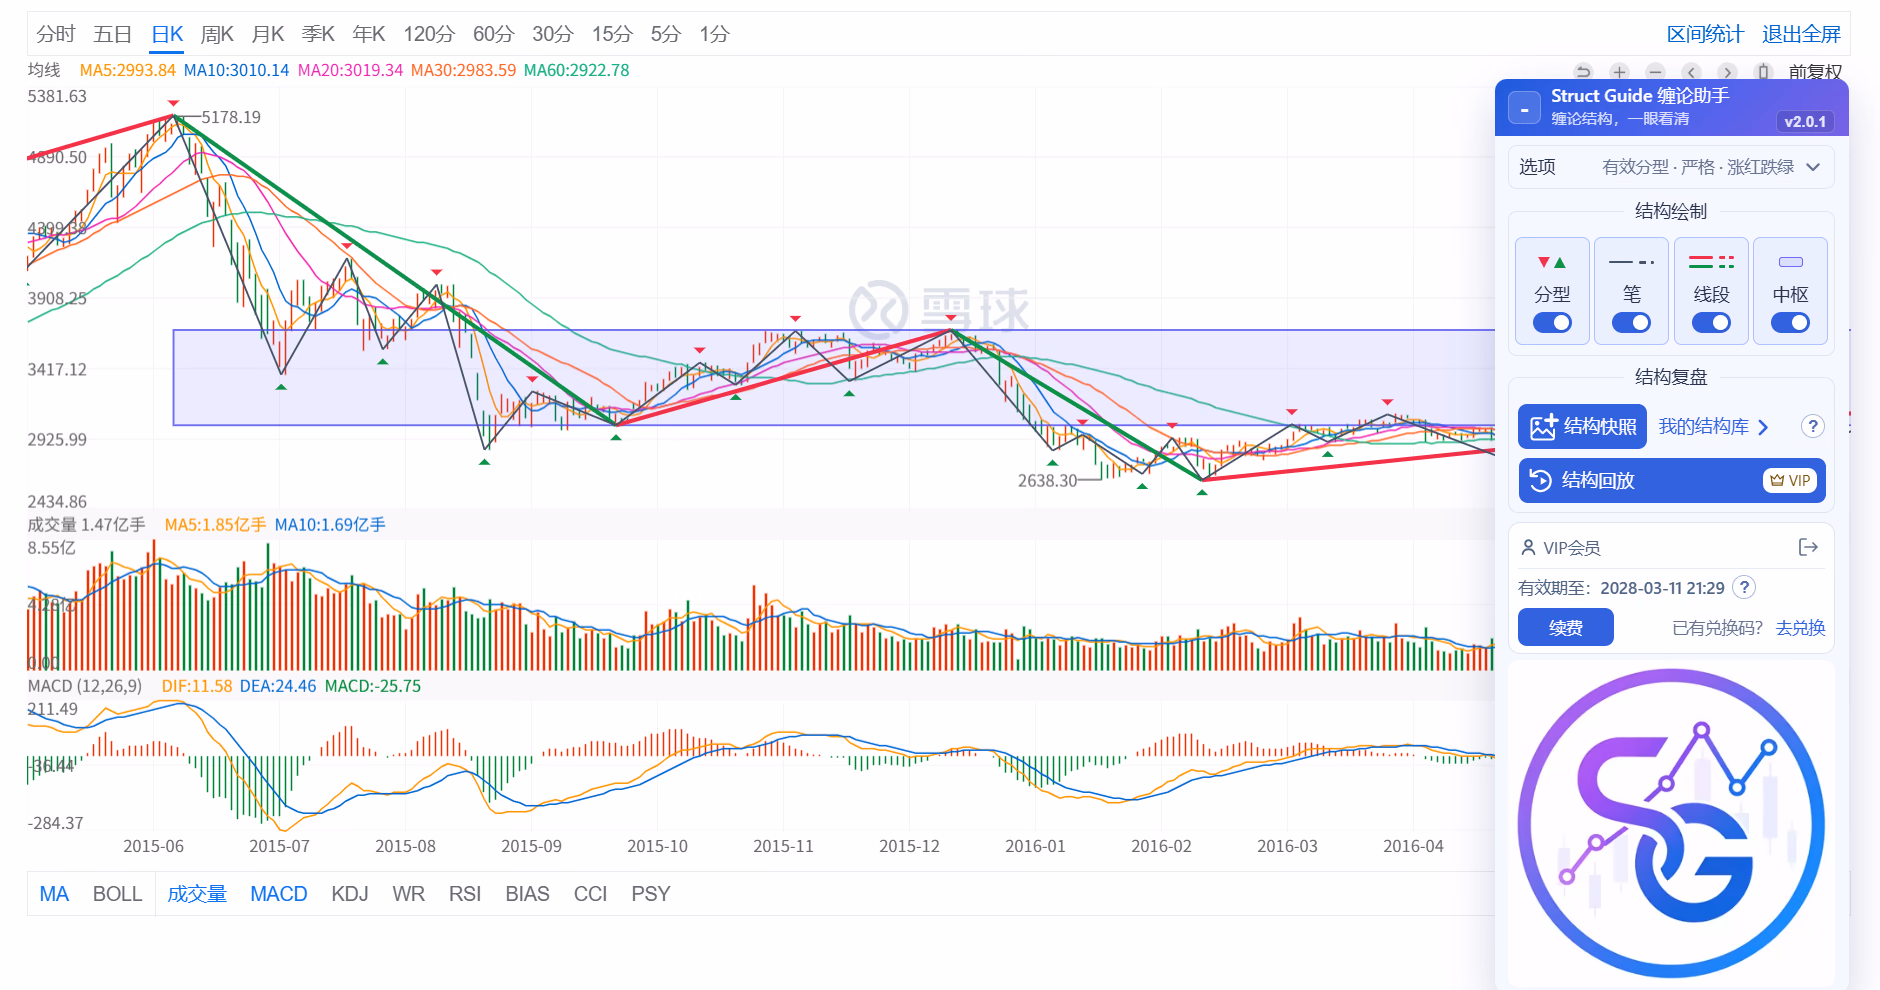Select the 月K monthly chart tab
1880x990 pixels.
point(268,34)
